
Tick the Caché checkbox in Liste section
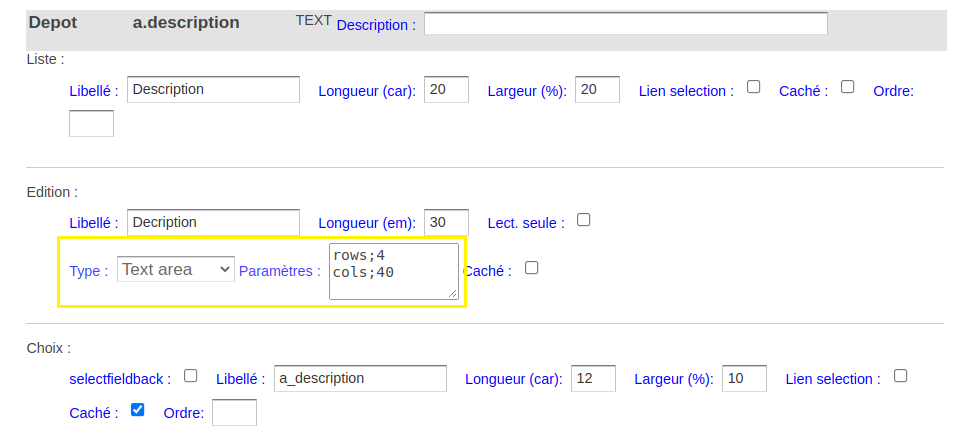[x=847, y=87]
